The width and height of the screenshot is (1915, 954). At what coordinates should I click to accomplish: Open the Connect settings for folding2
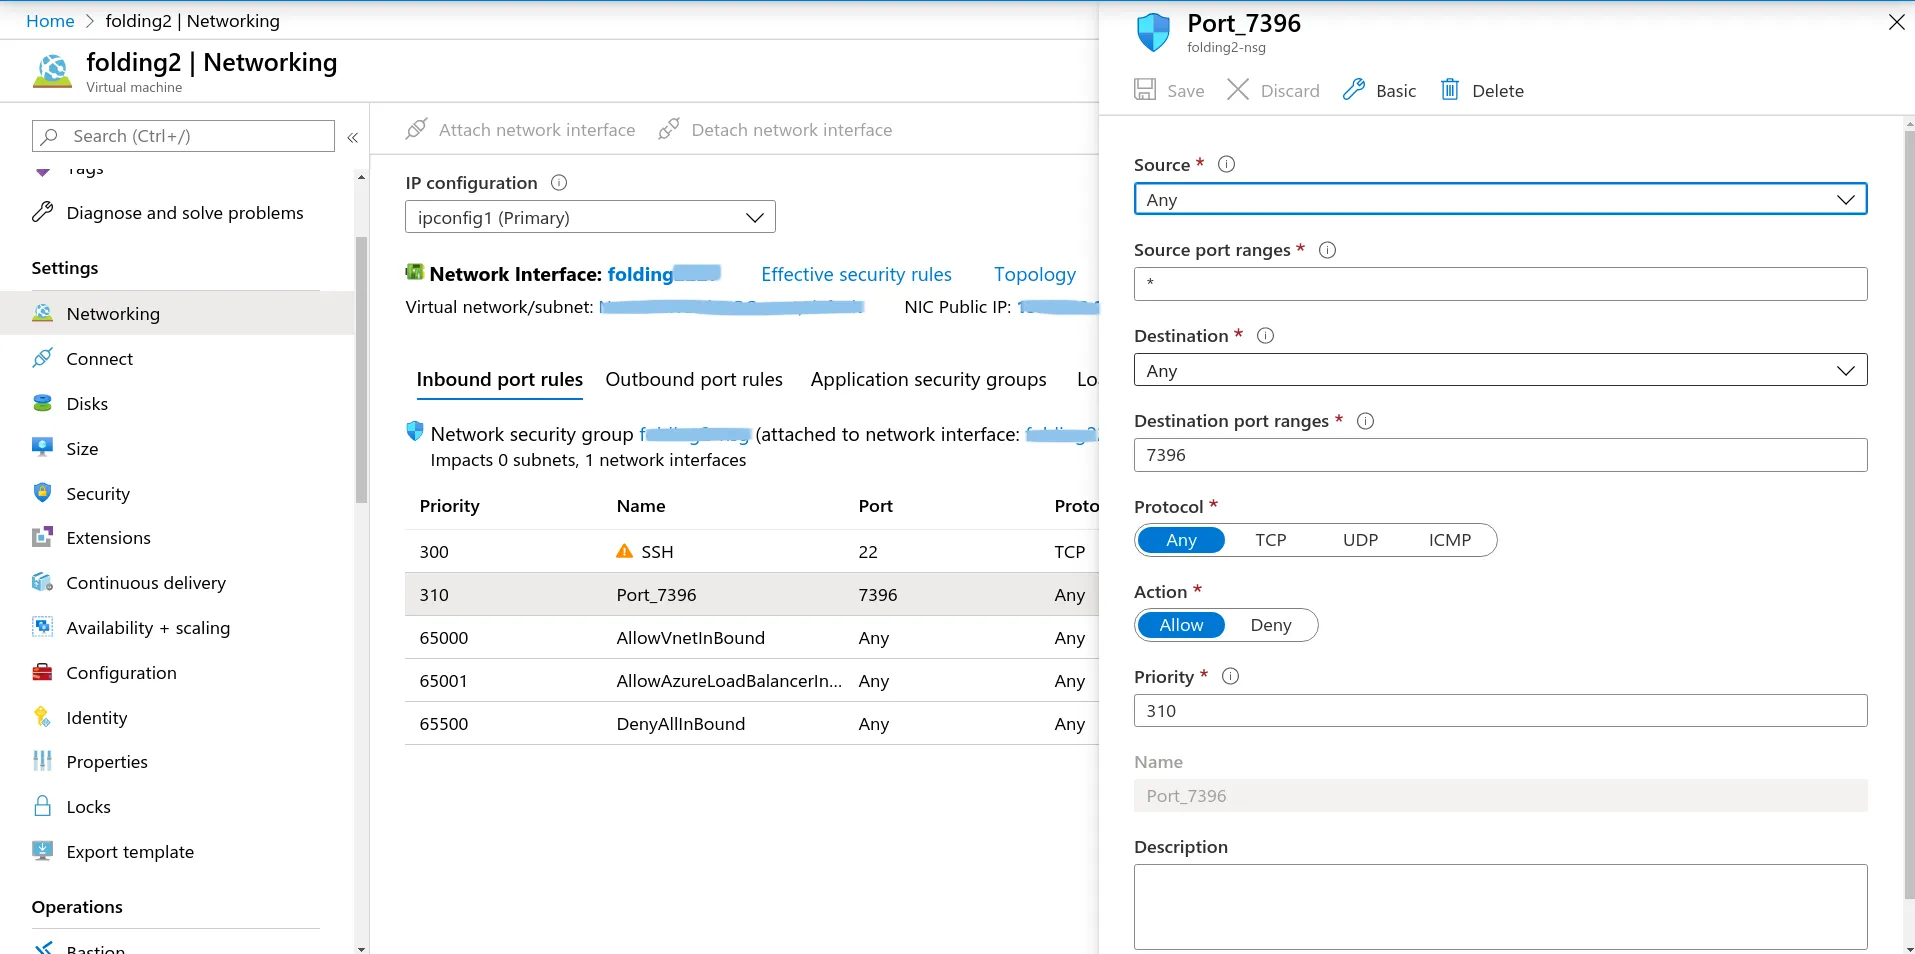coord(99,358)
